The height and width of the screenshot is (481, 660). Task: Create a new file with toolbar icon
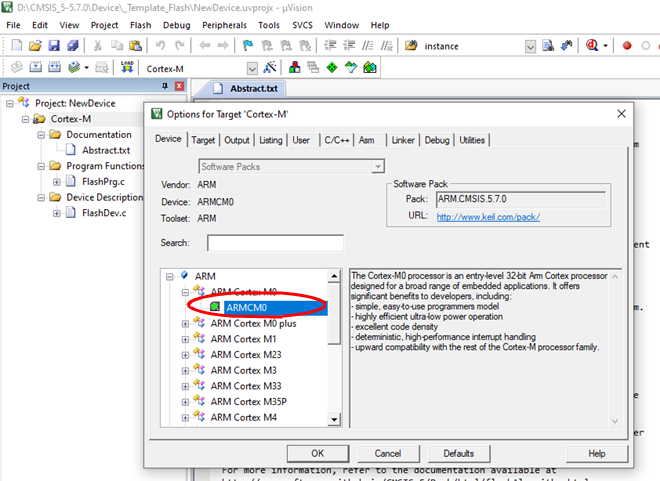(16, 45)
